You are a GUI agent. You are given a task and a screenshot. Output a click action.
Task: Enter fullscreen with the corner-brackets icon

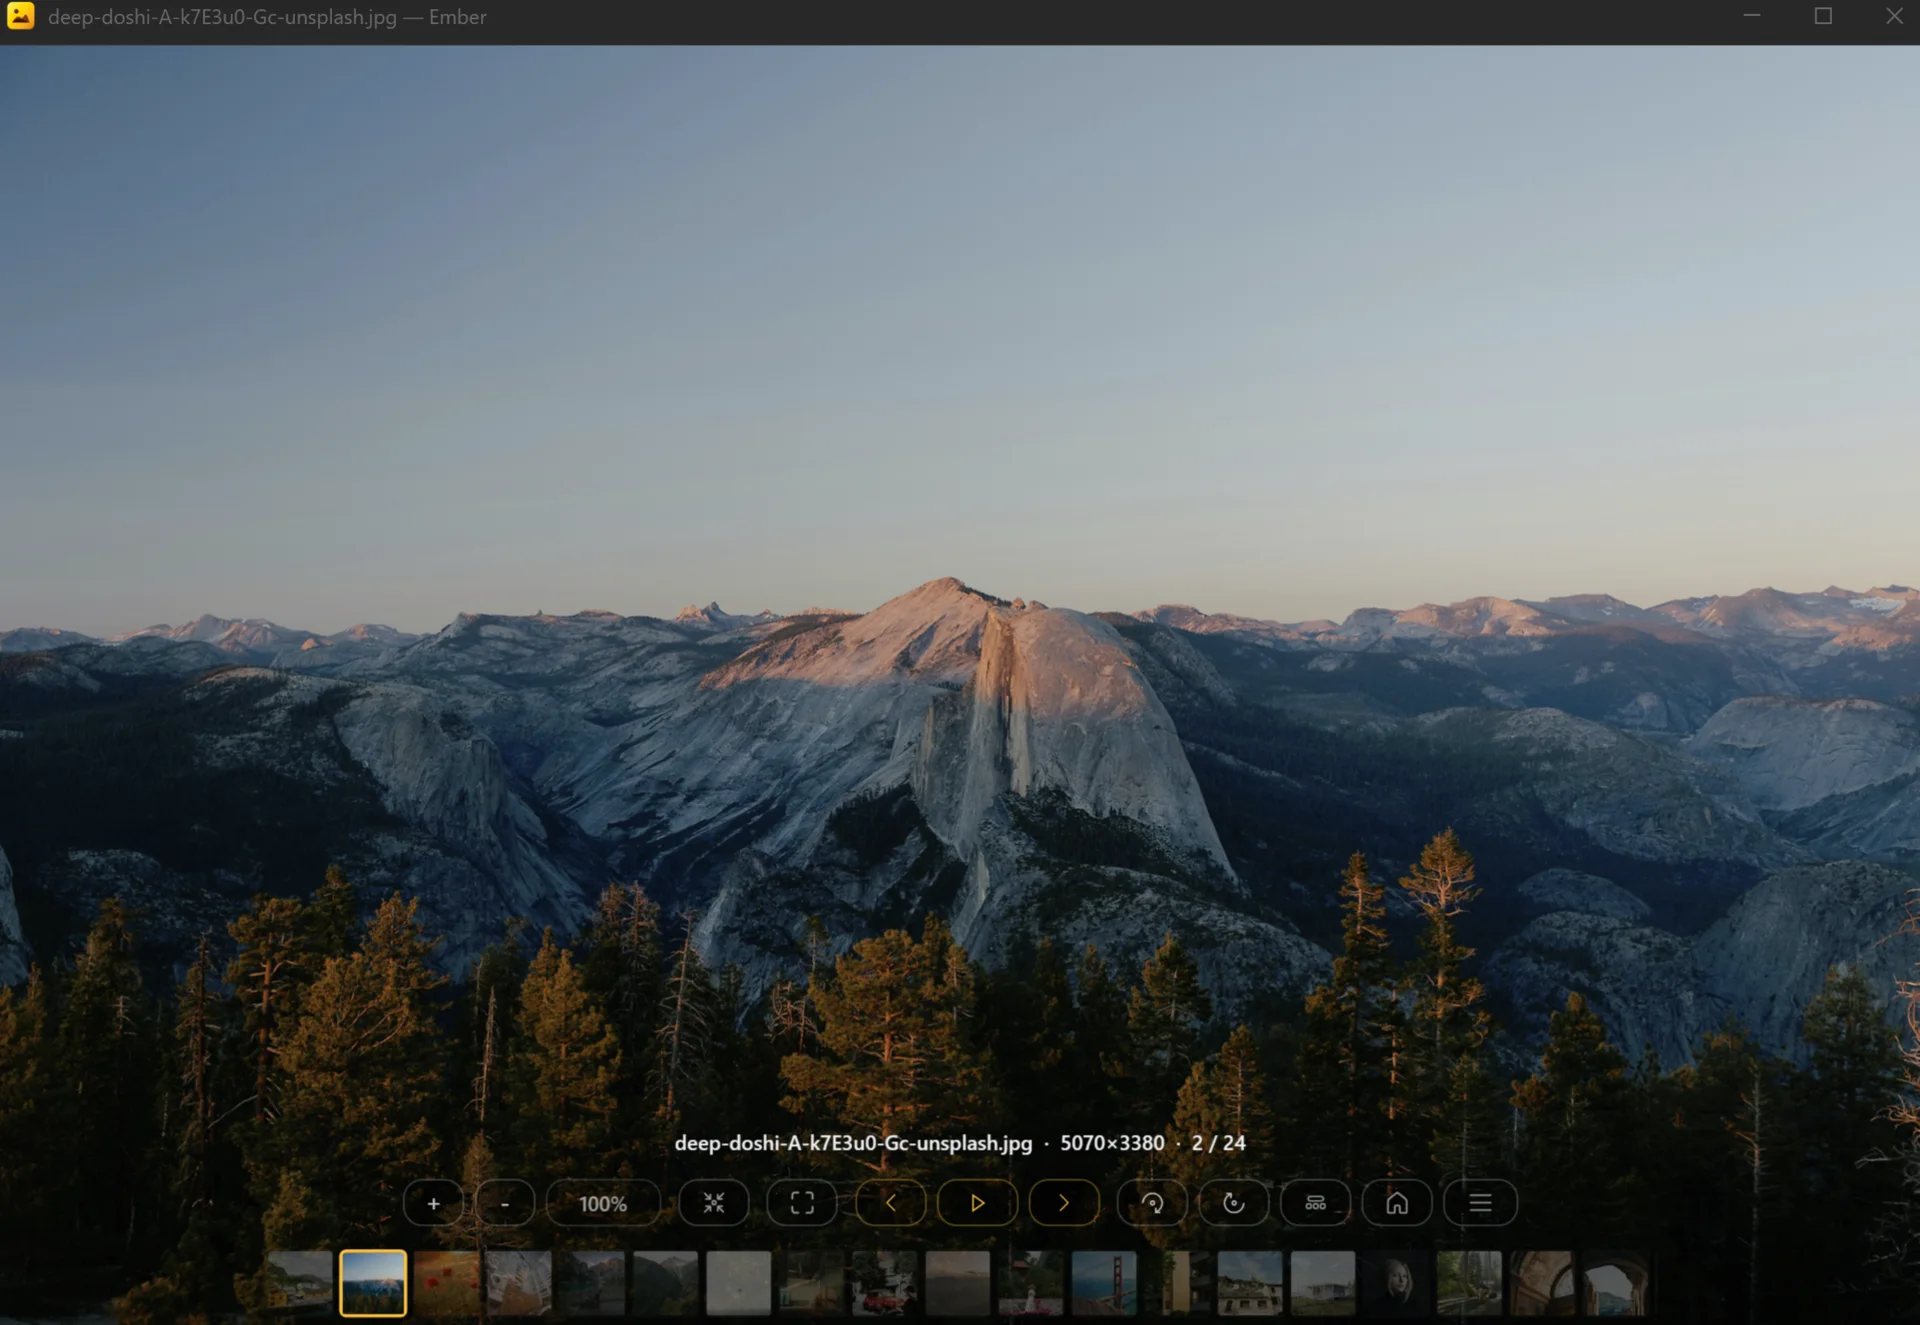[x=802, y=1203]
